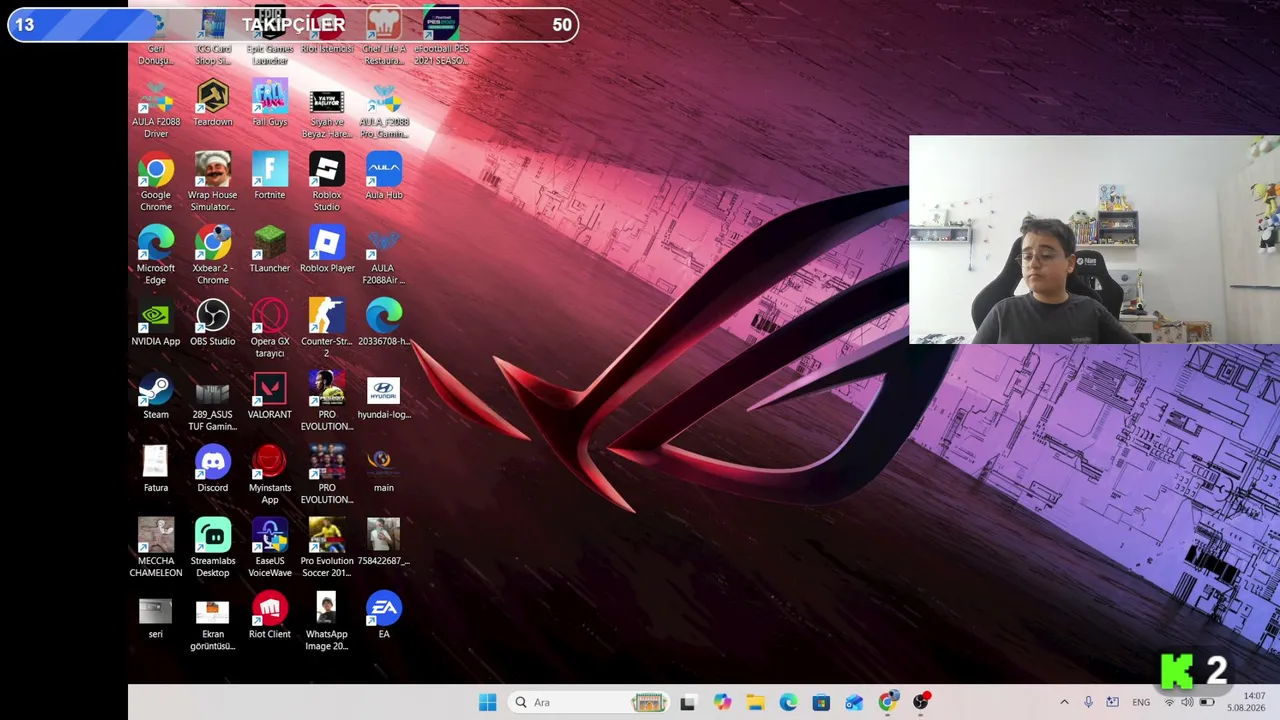Launch Roblox Player from the desktop
This screenshot has width=1280, height=720.
(x=327, y=250)
